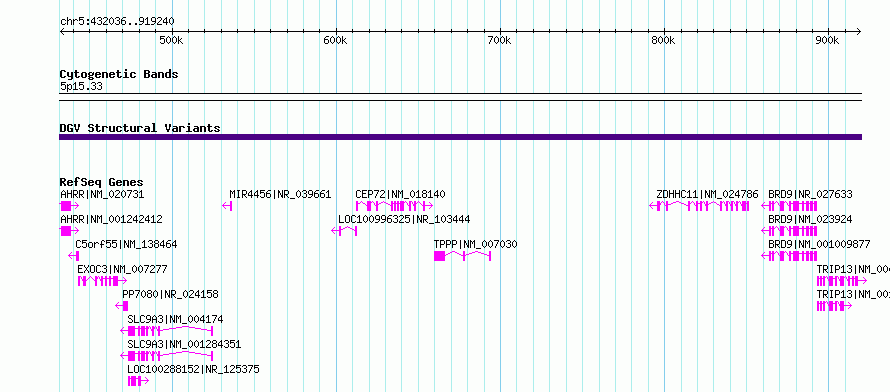Select the BRD9|NR_027633 label
This screenshot has height=392, width=890.
[810, 195]
